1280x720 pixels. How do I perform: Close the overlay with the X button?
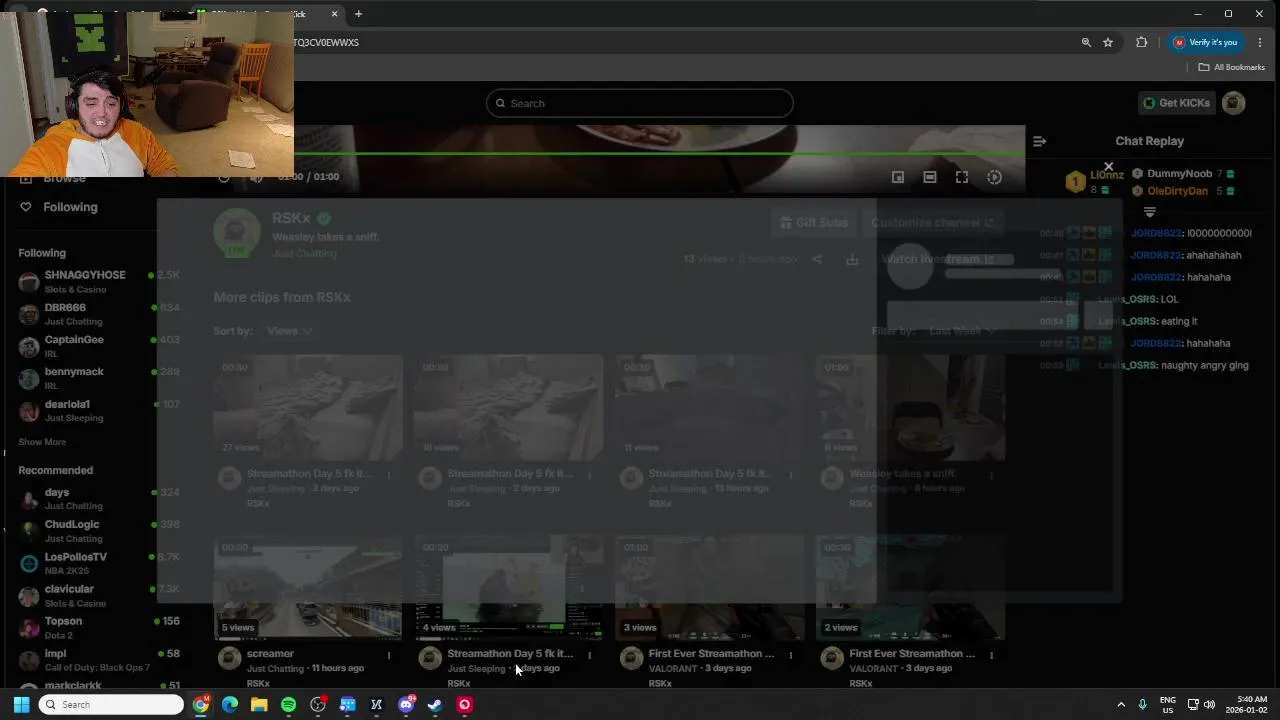click(x=1108, y=167)
